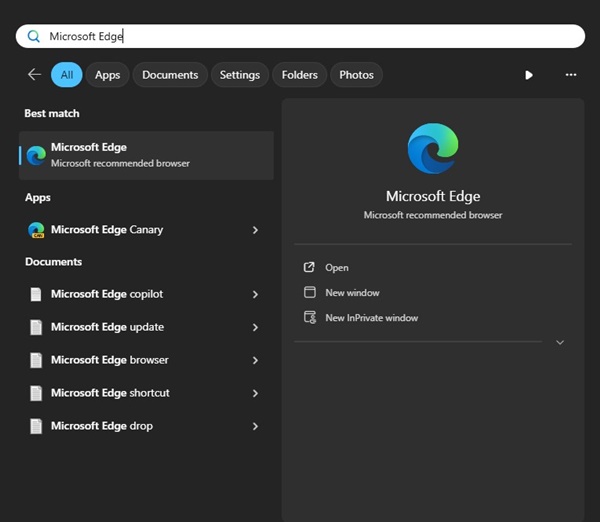Select Microsoft Edge best match result
Screen dimensions: 600x522
point(146,155)
